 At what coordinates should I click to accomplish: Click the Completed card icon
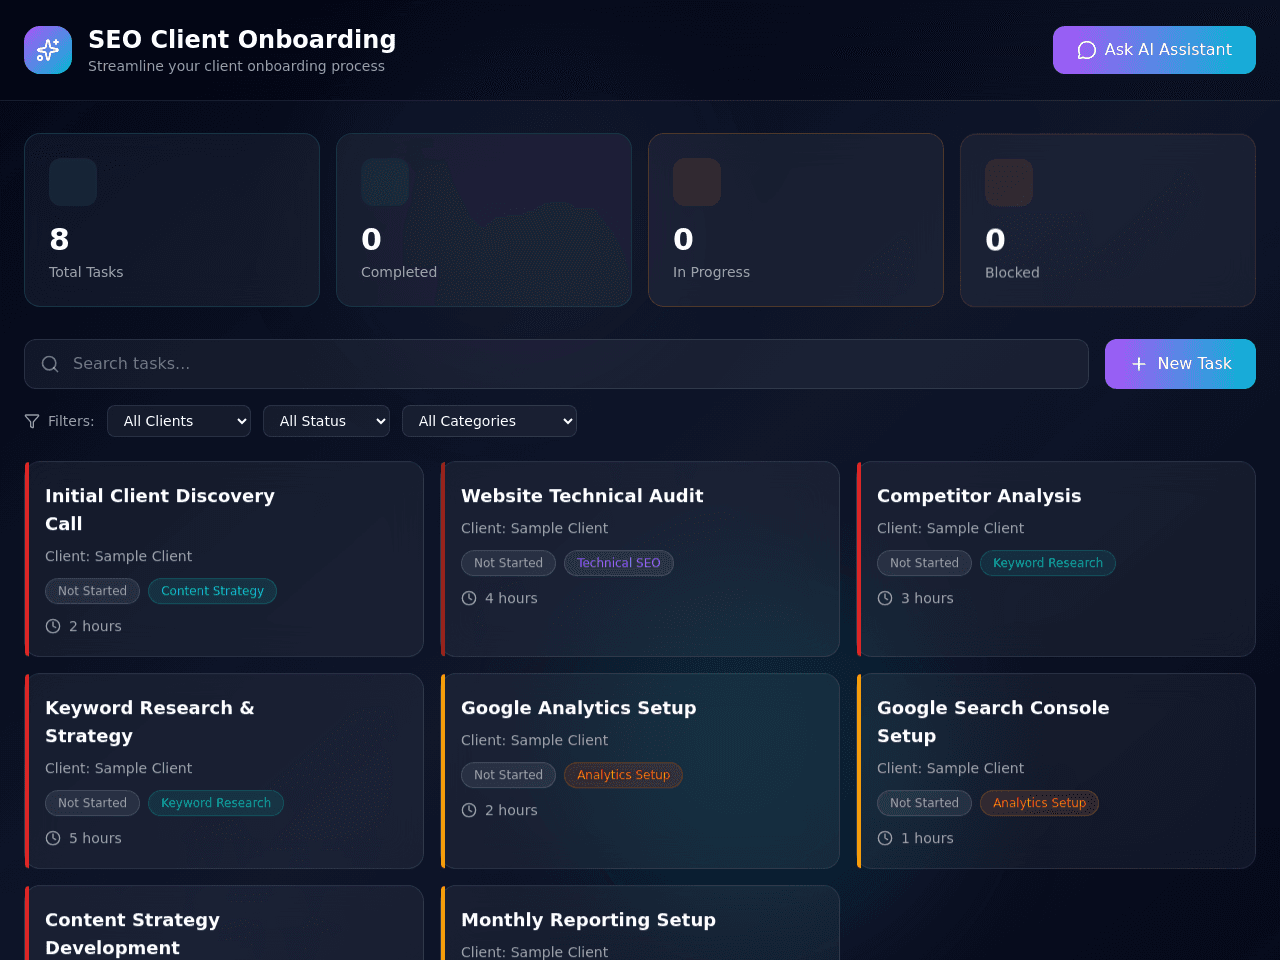click(385, 182)
